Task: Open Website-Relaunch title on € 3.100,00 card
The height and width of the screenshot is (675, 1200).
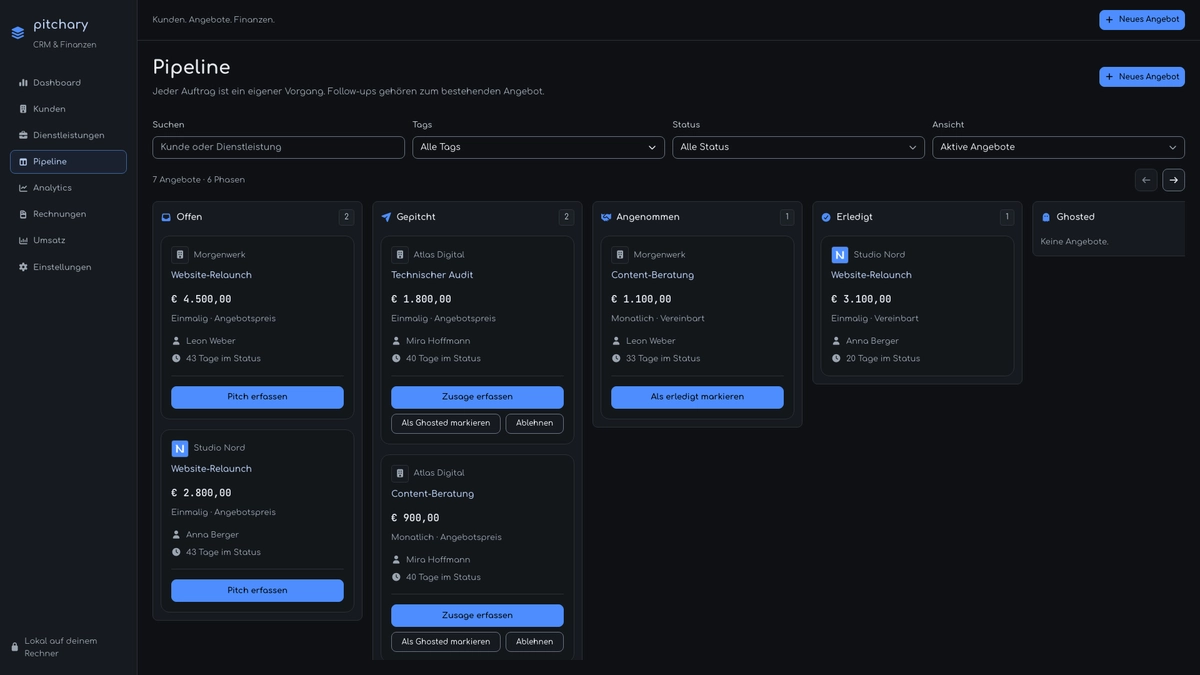Action: tap(871, 275)
